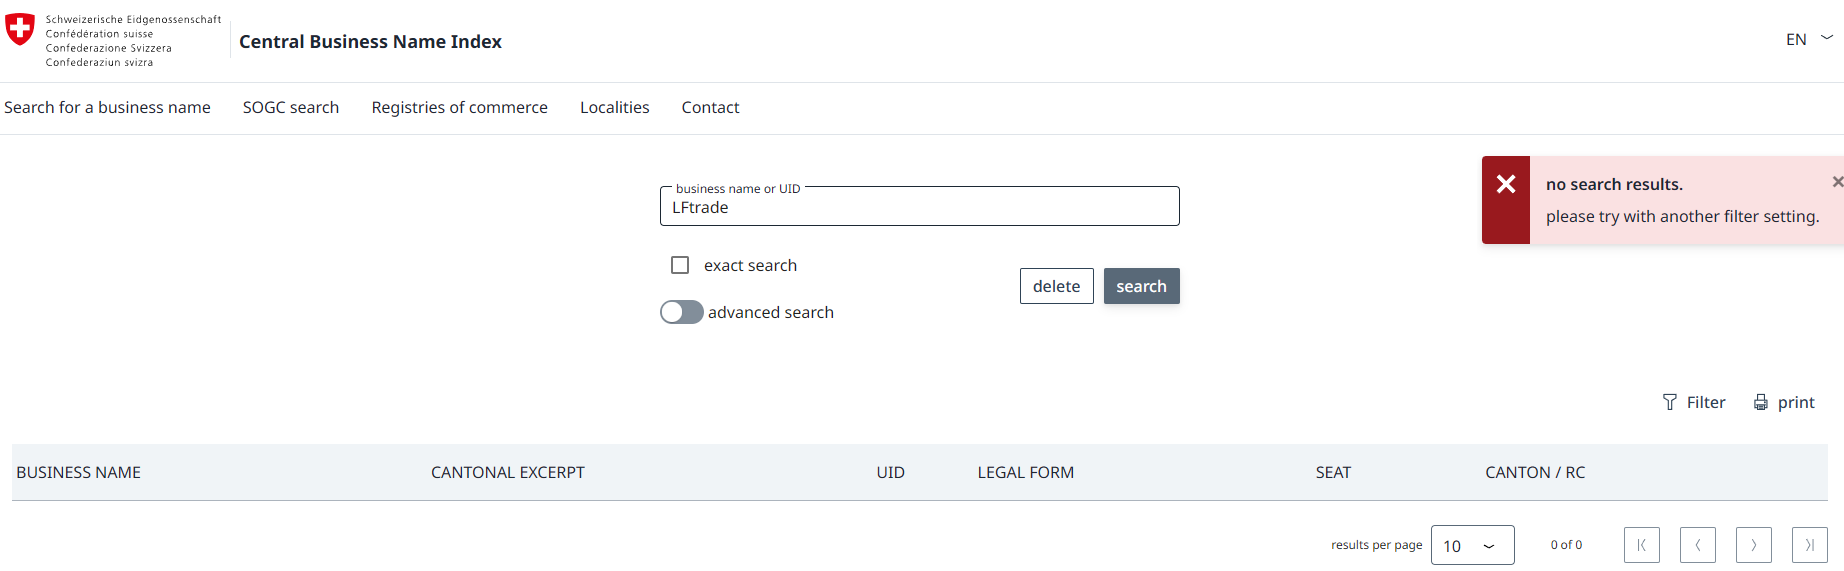Open the EN language dropdown
Screen dimensions: 1844x571
tap(1809, 39)
